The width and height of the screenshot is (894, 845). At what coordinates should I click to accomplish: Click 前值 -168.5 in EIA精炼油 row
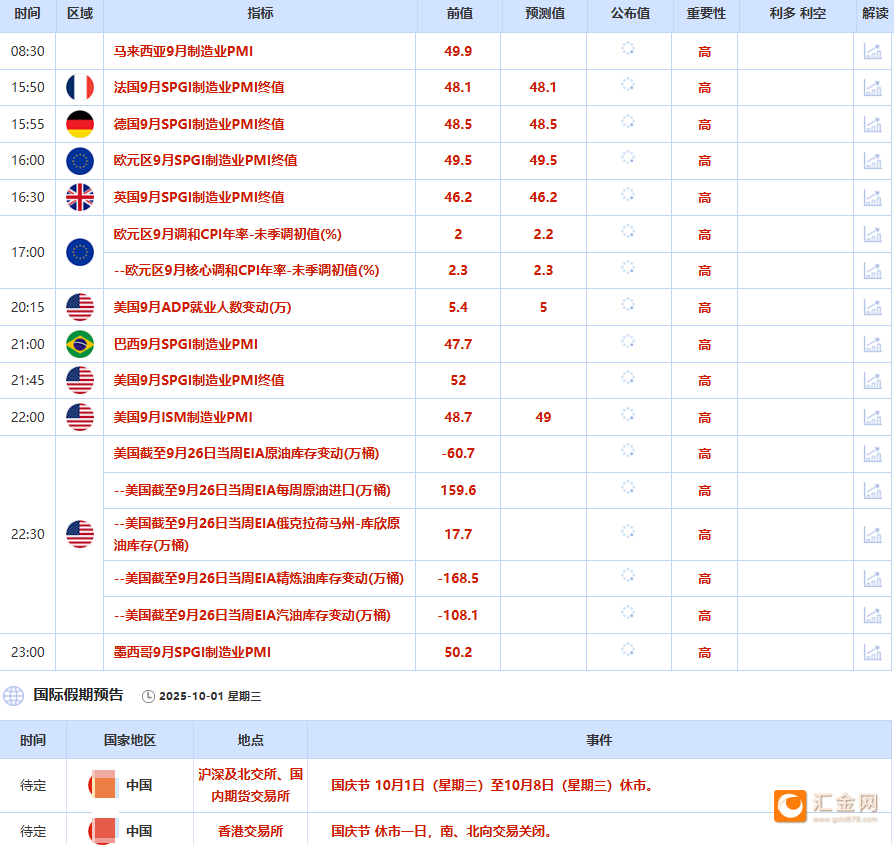pyautogui.click(x=458, y=578)
